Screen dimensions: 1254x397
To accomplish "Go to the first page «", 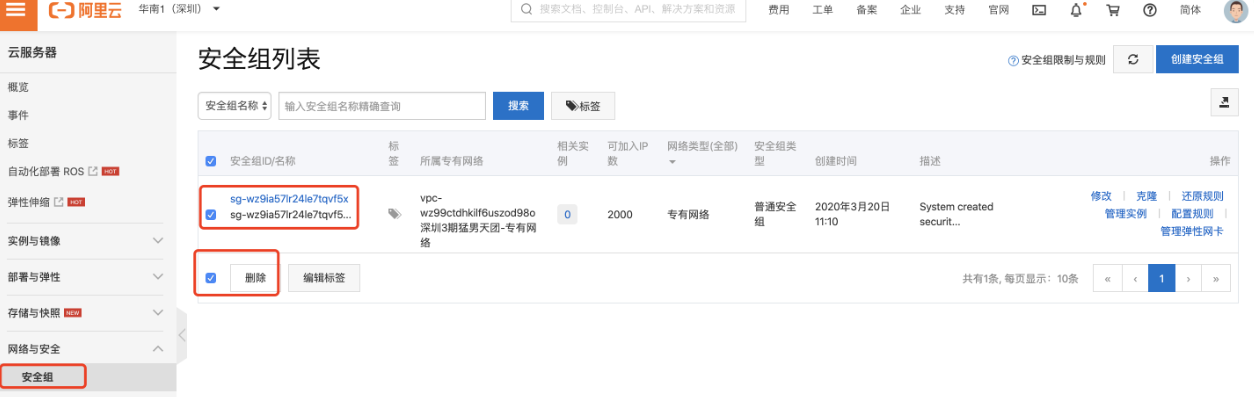I will tap(1108, 279).
